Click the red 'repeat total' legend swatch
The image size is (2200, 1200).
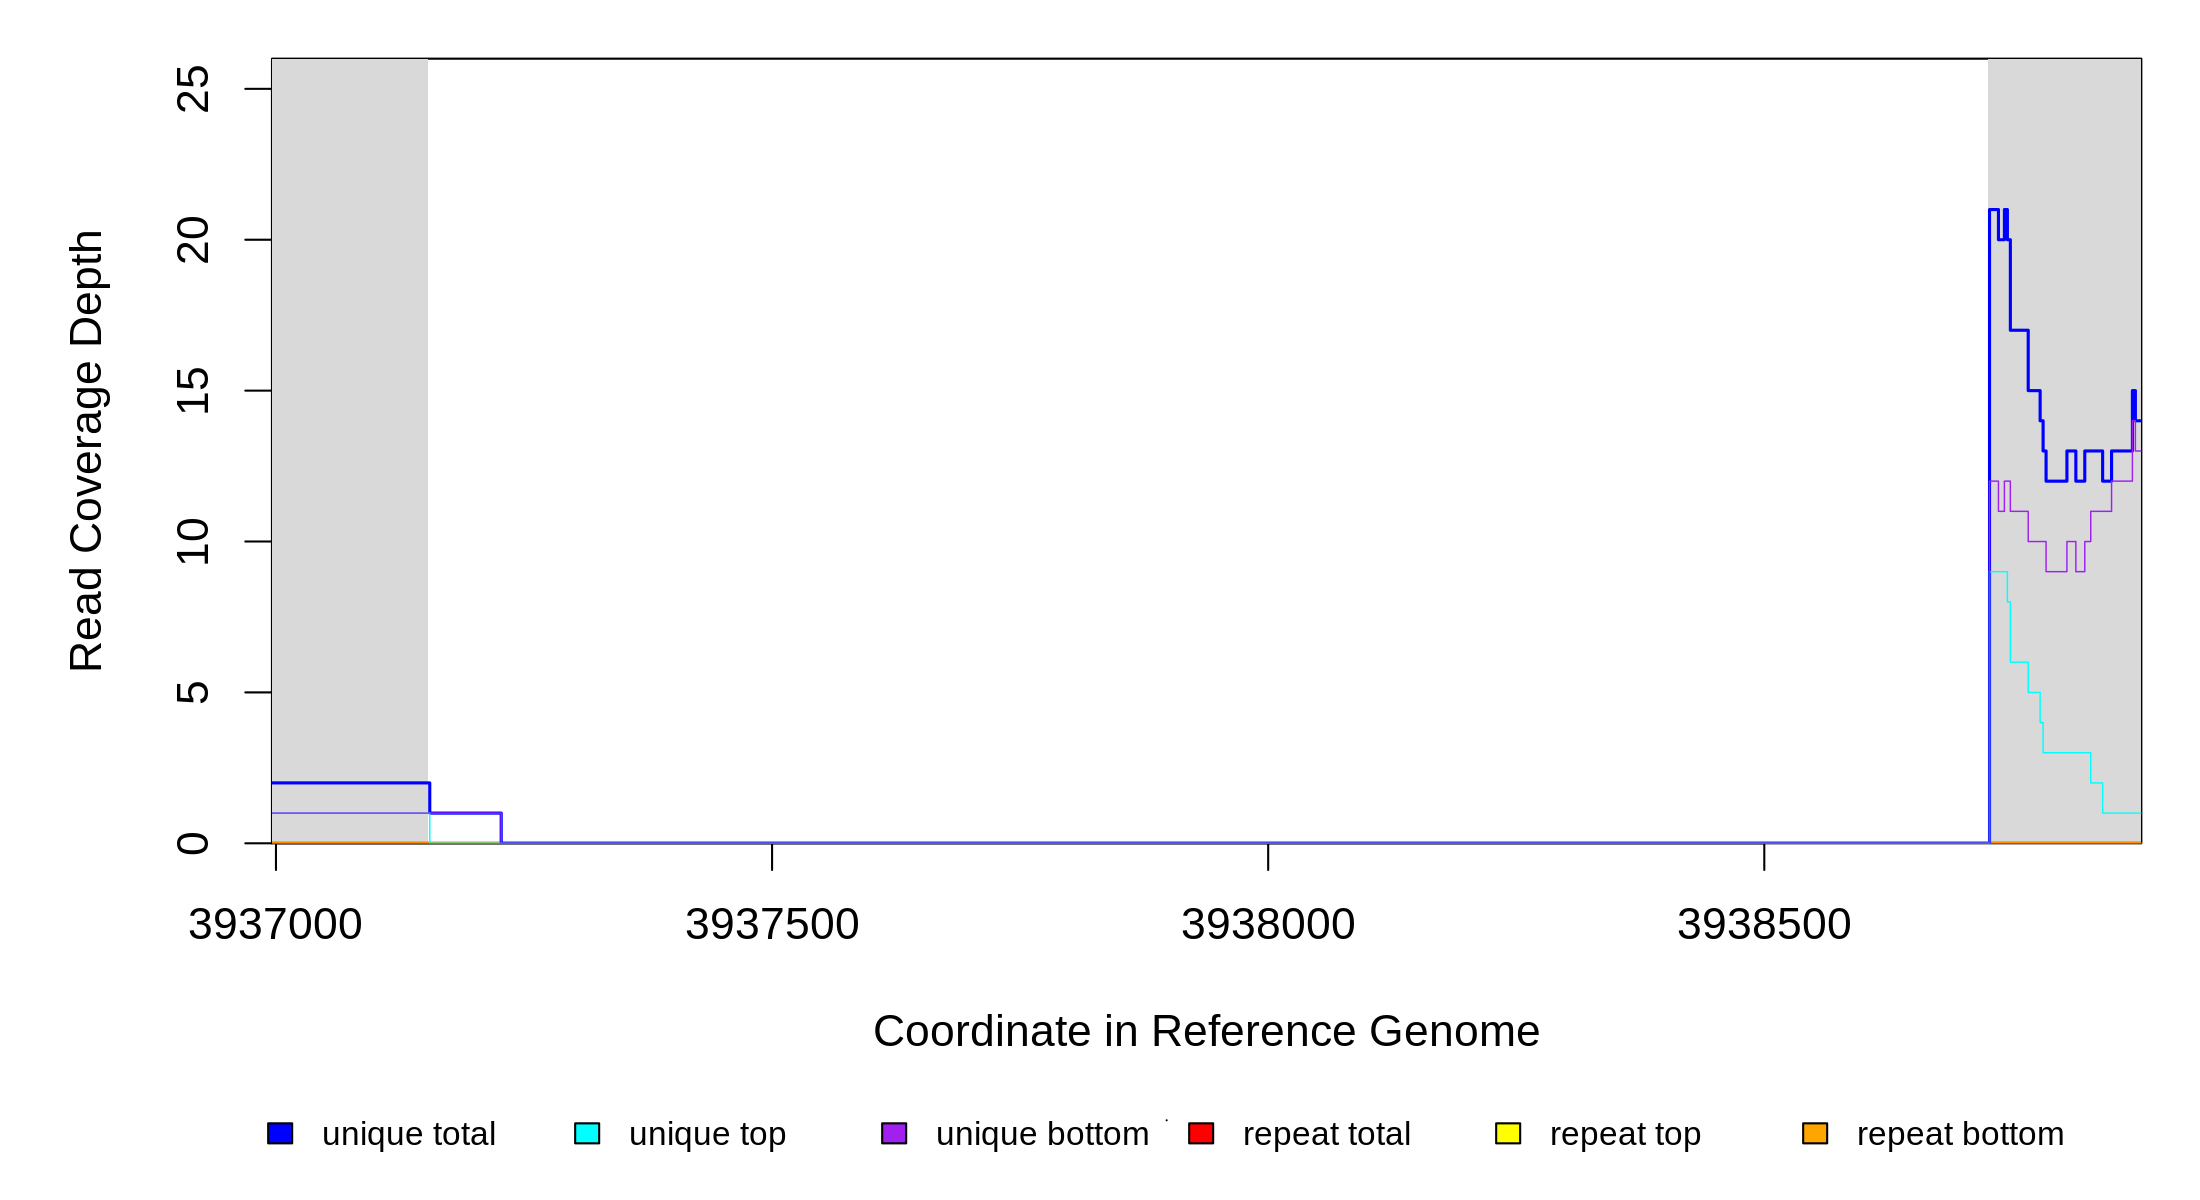pos(1201,1133)
